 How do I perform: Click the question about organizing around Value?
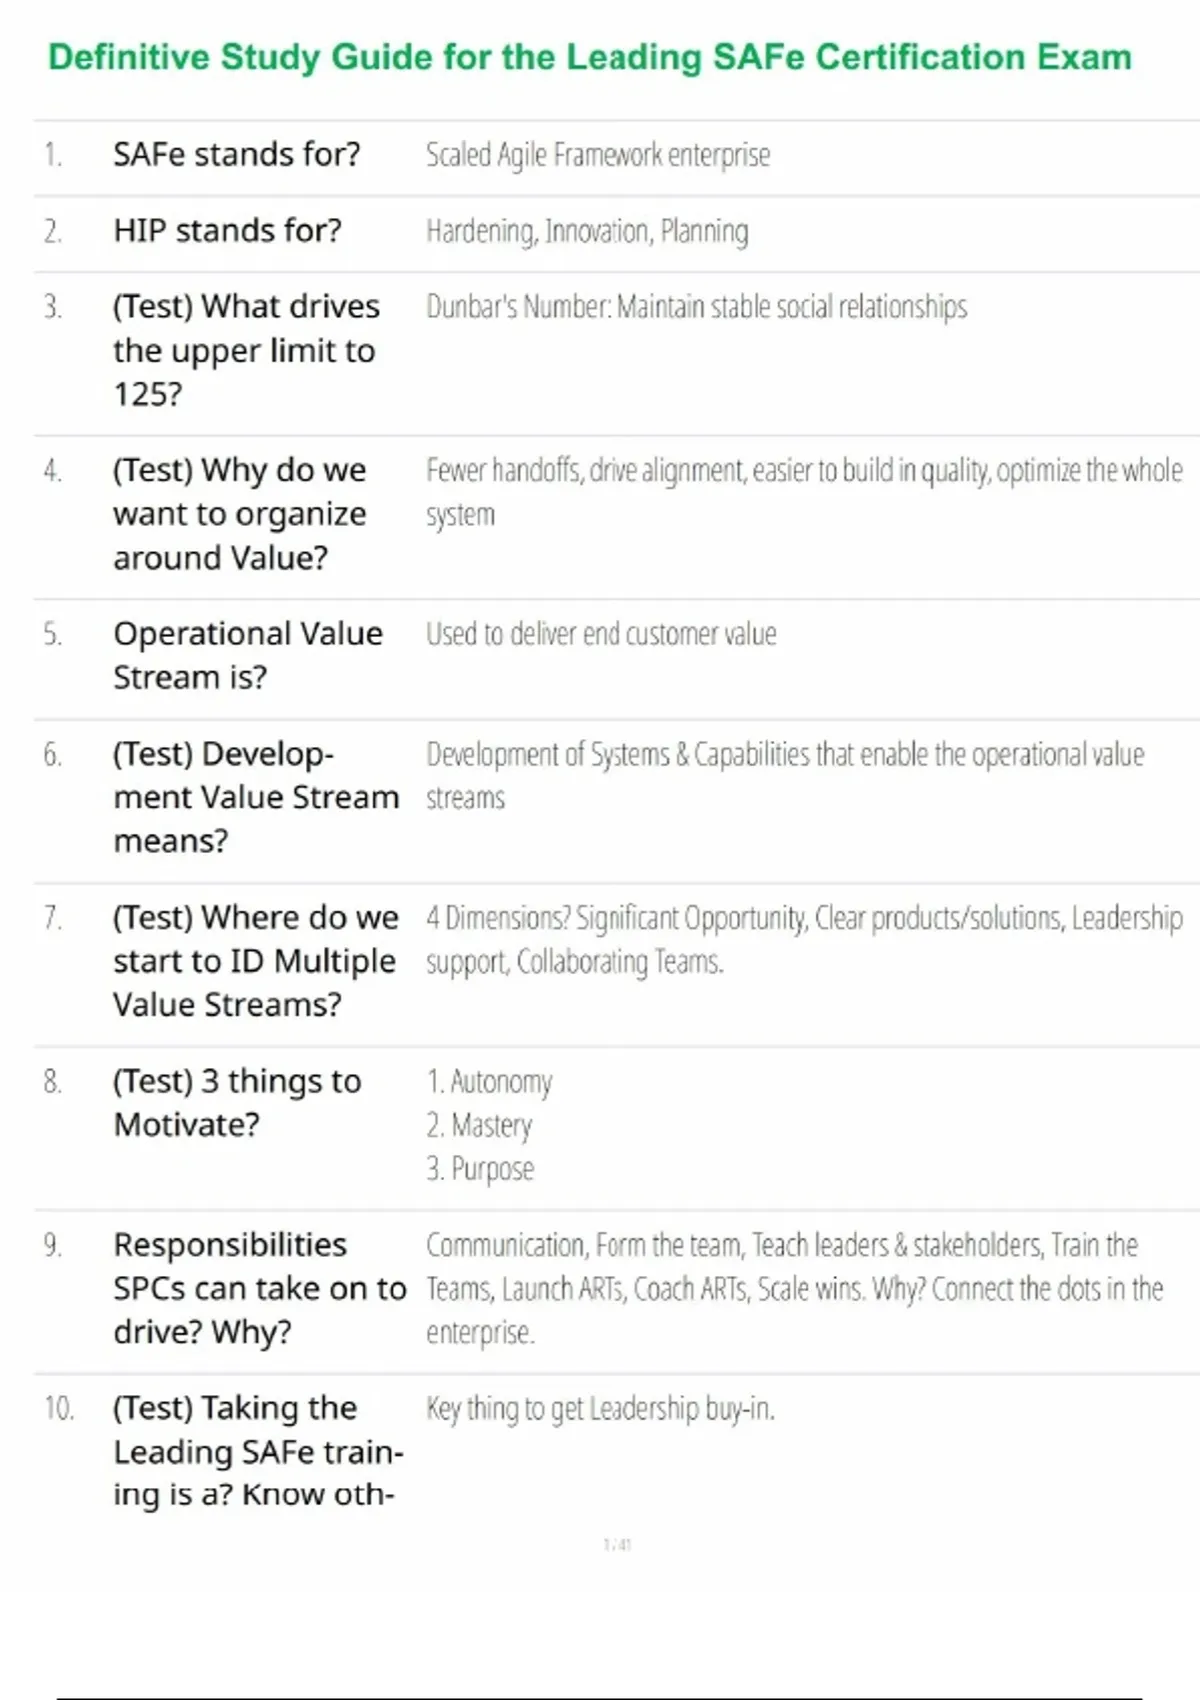(x=240, y=513)
